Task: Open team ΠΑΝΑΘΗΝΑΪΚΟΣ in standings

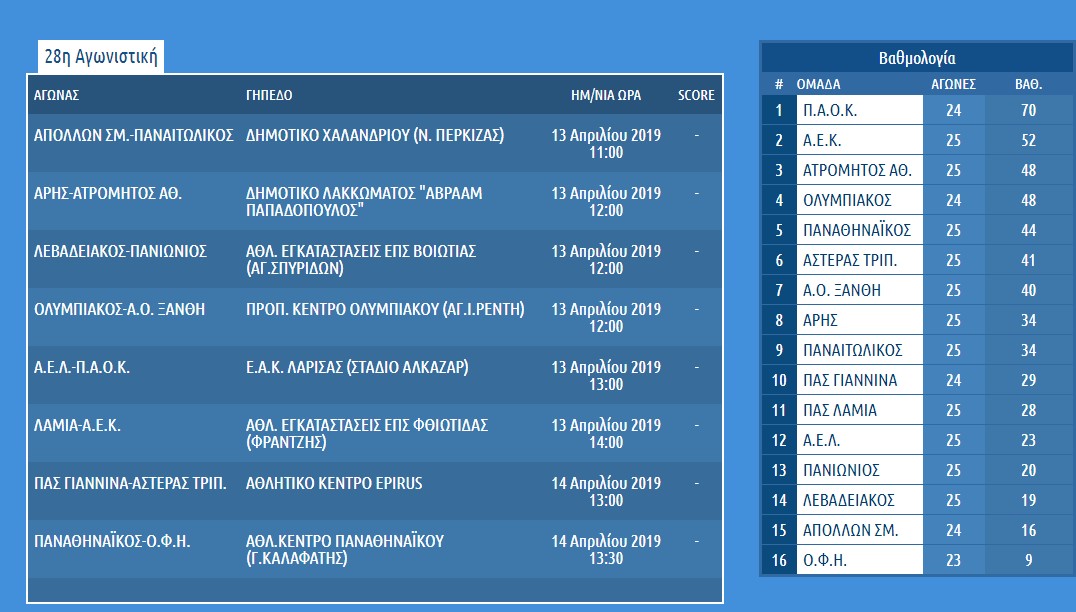Action: click(859, 231)
